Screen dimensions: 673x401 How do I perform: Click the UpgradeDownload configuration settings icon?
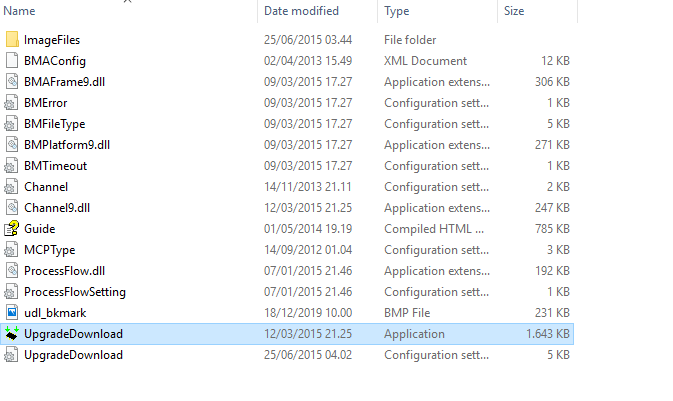pos(11,355)
